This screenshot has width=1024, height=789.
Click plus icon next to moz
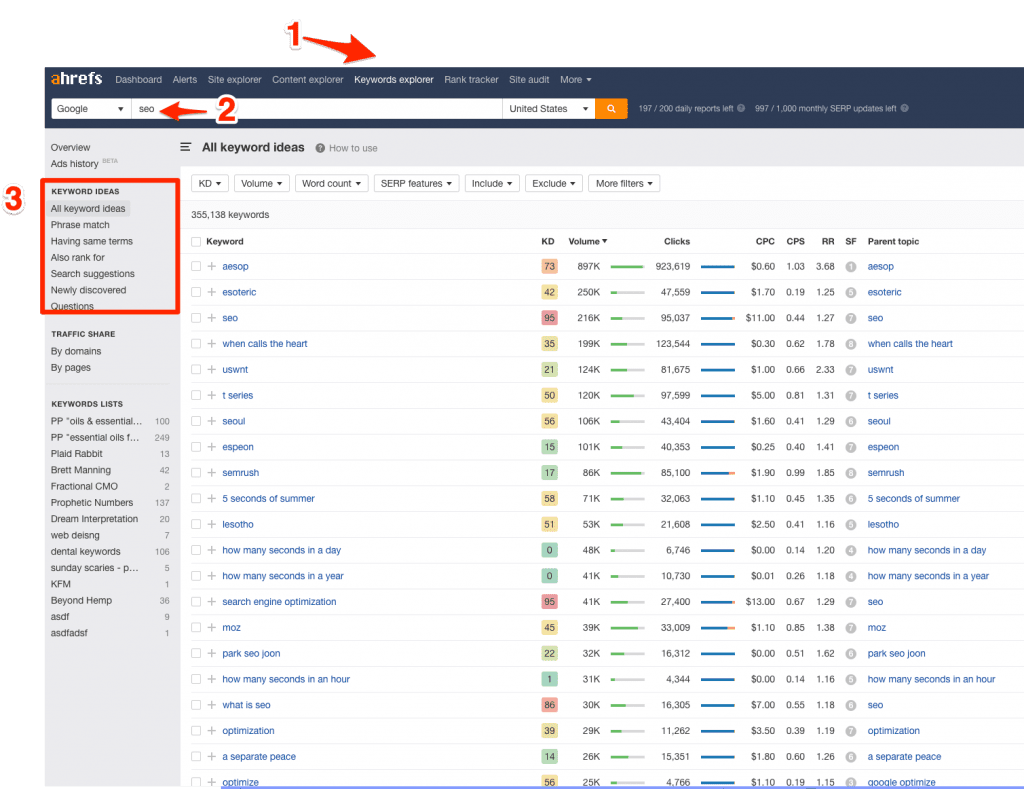[x=212, y=628]
